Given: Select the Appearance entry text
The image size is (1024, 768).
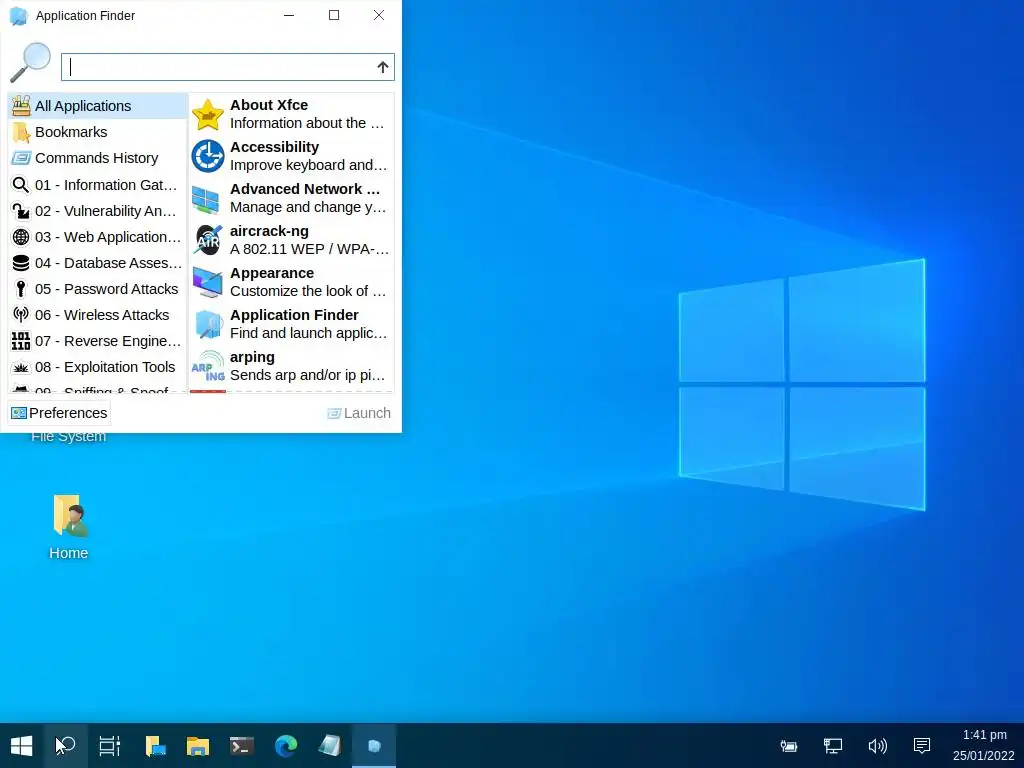Looking at the screenshot, I should point(308,282).
